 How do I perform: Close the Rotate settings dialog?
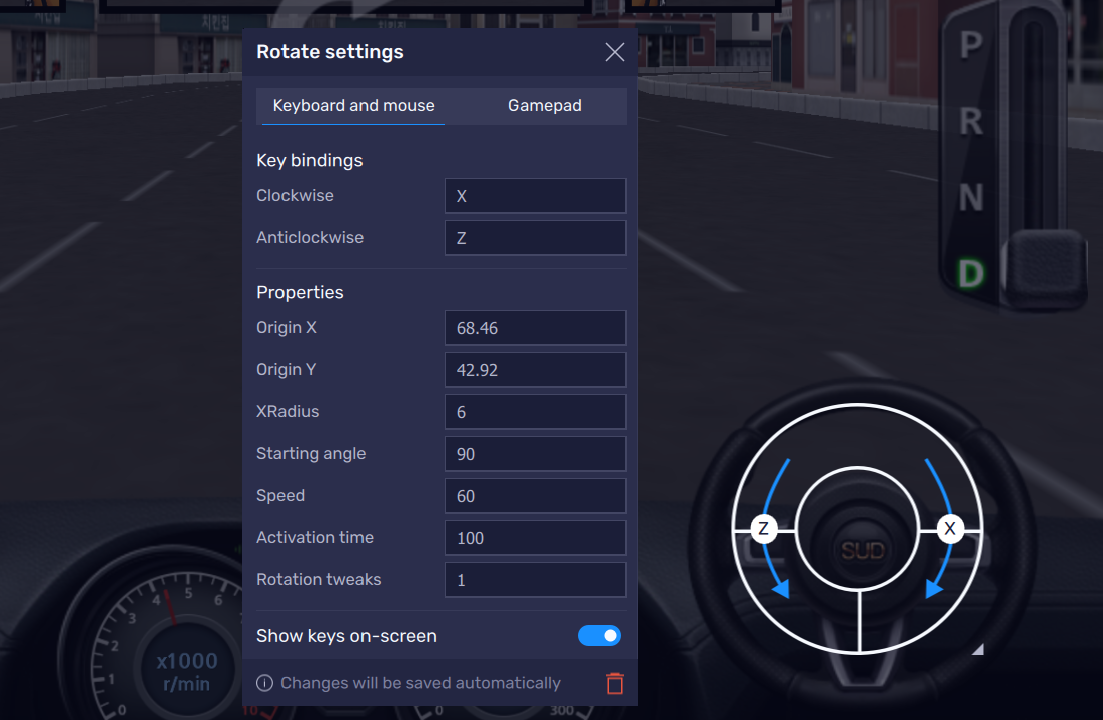(x=615, y=52)
